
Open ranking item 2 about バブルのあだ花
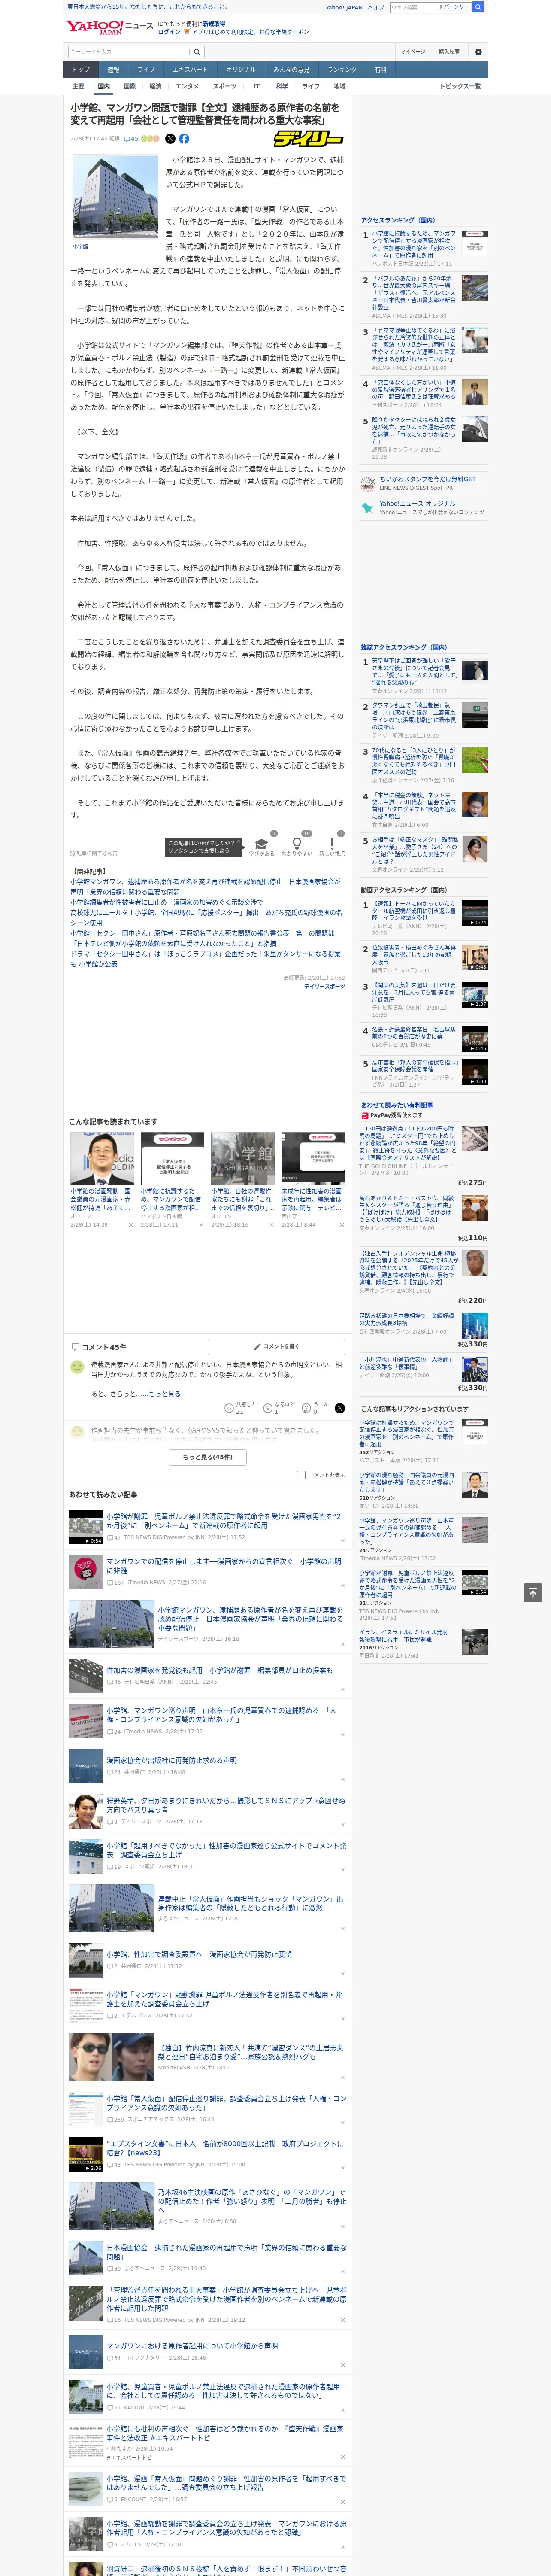414,292
